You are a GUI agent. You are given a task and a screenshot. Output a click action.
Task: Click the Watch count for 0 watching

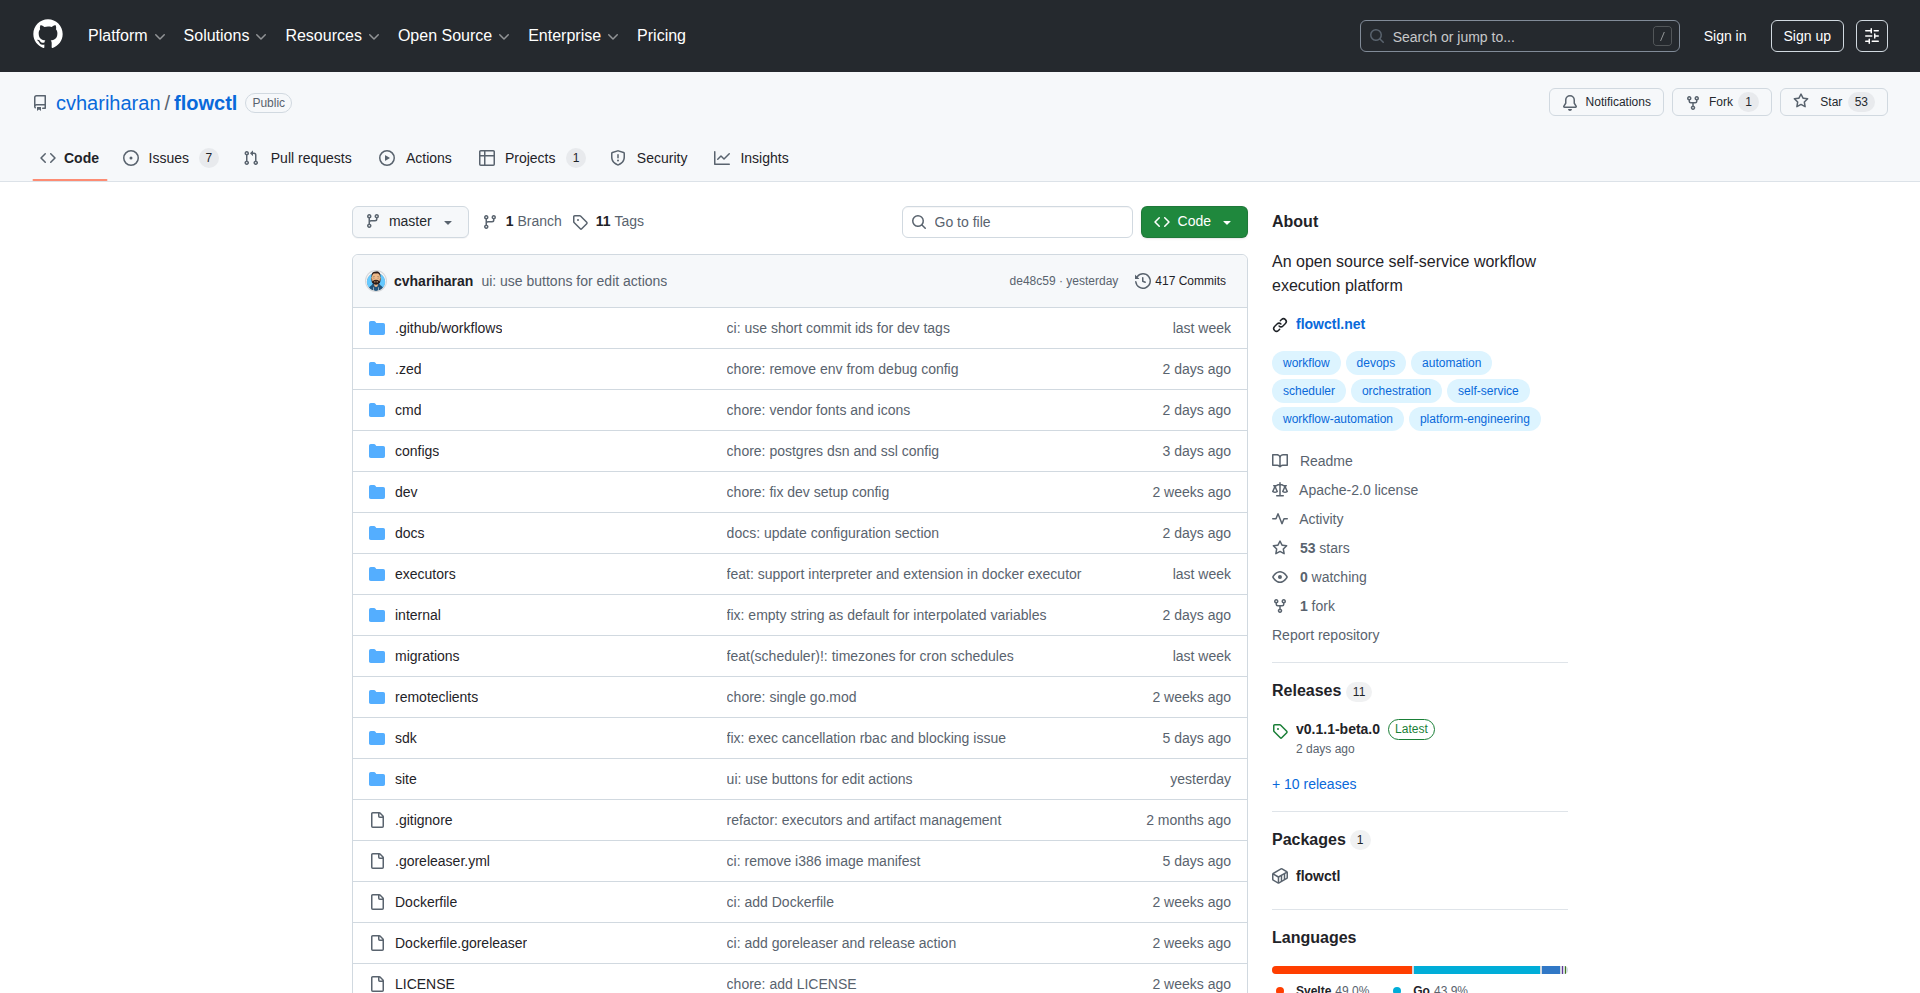tap(1333, 577)
